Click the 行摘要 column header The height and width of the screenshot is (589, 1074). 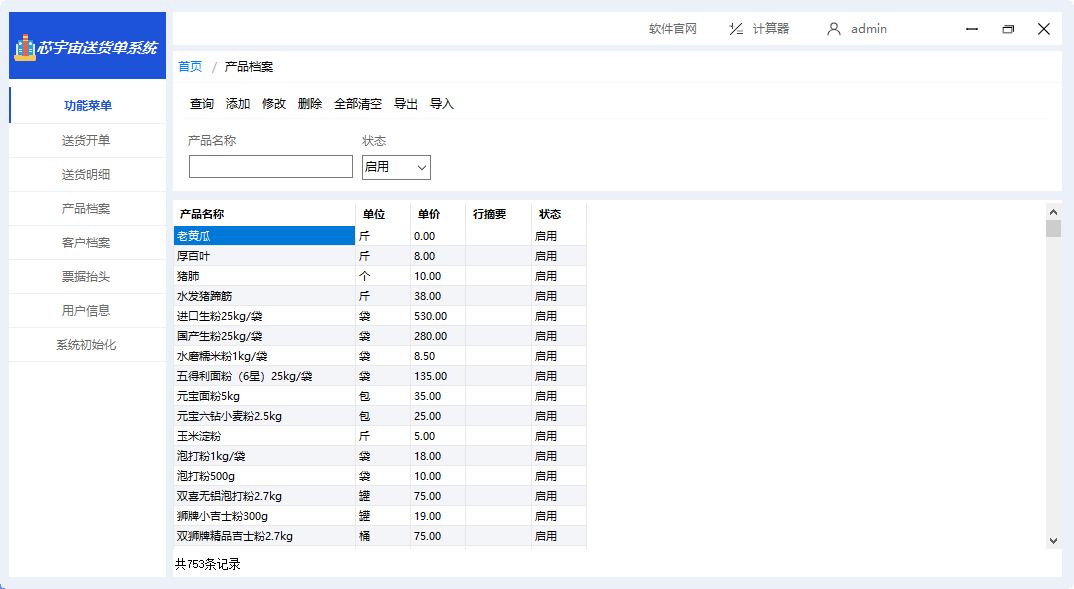[x=498, y=214]
